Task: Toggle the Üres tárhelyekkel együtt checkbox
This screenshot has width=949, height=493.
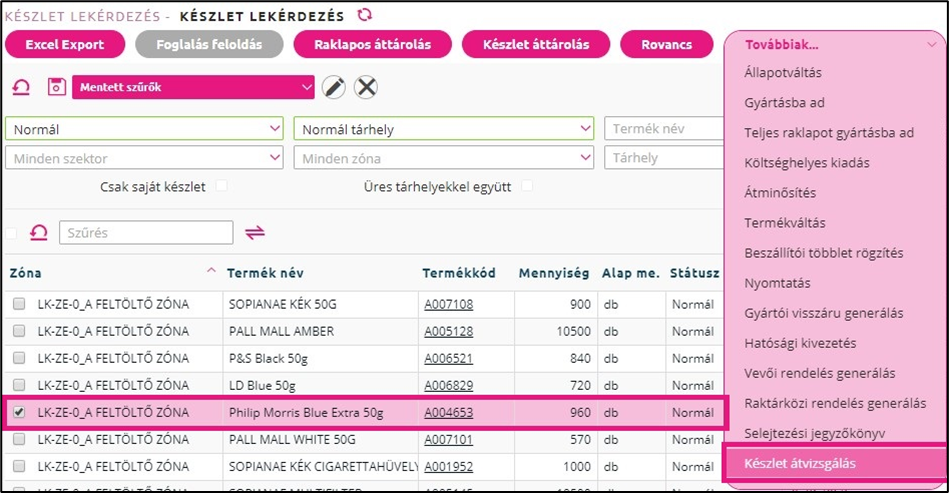Action: (x=527, y=186)
